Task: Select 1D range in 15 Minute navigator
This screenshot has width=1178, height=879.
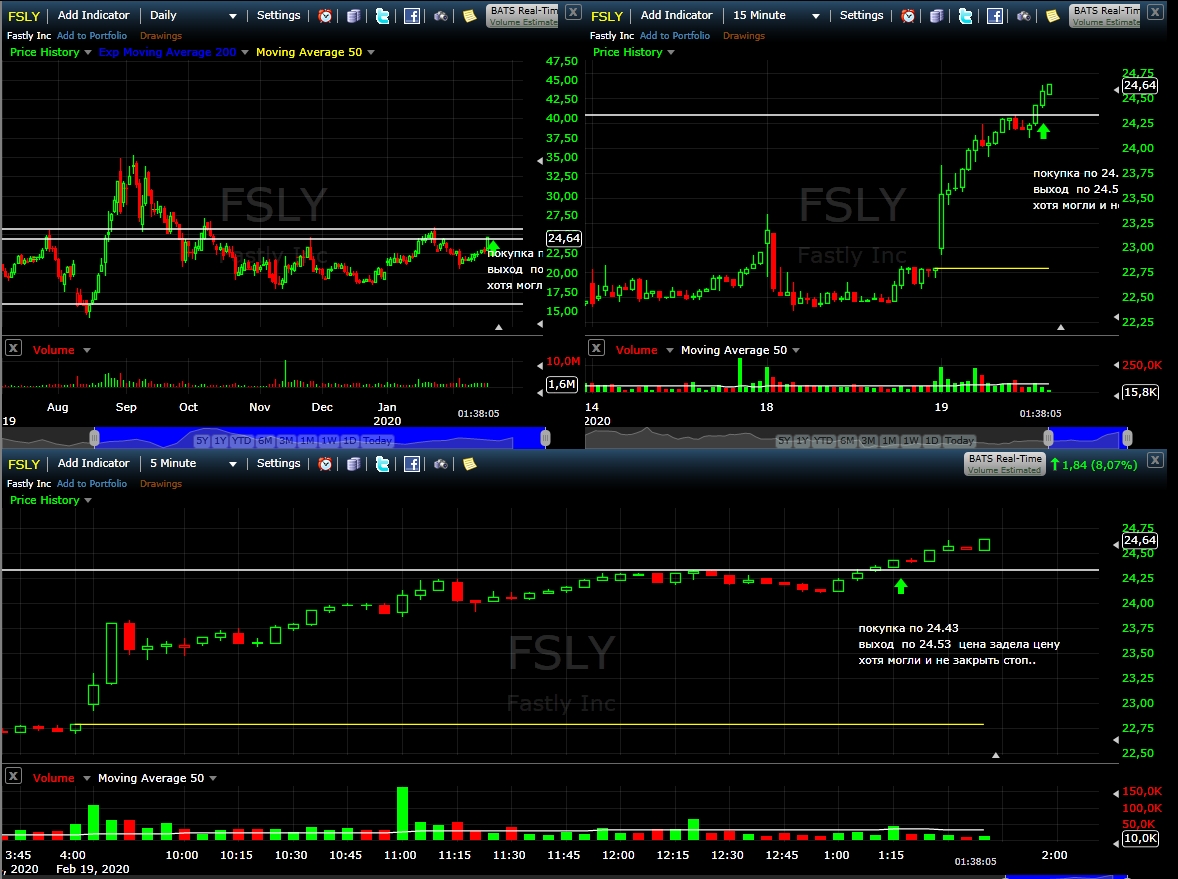Action: click(x=932, y=441)
